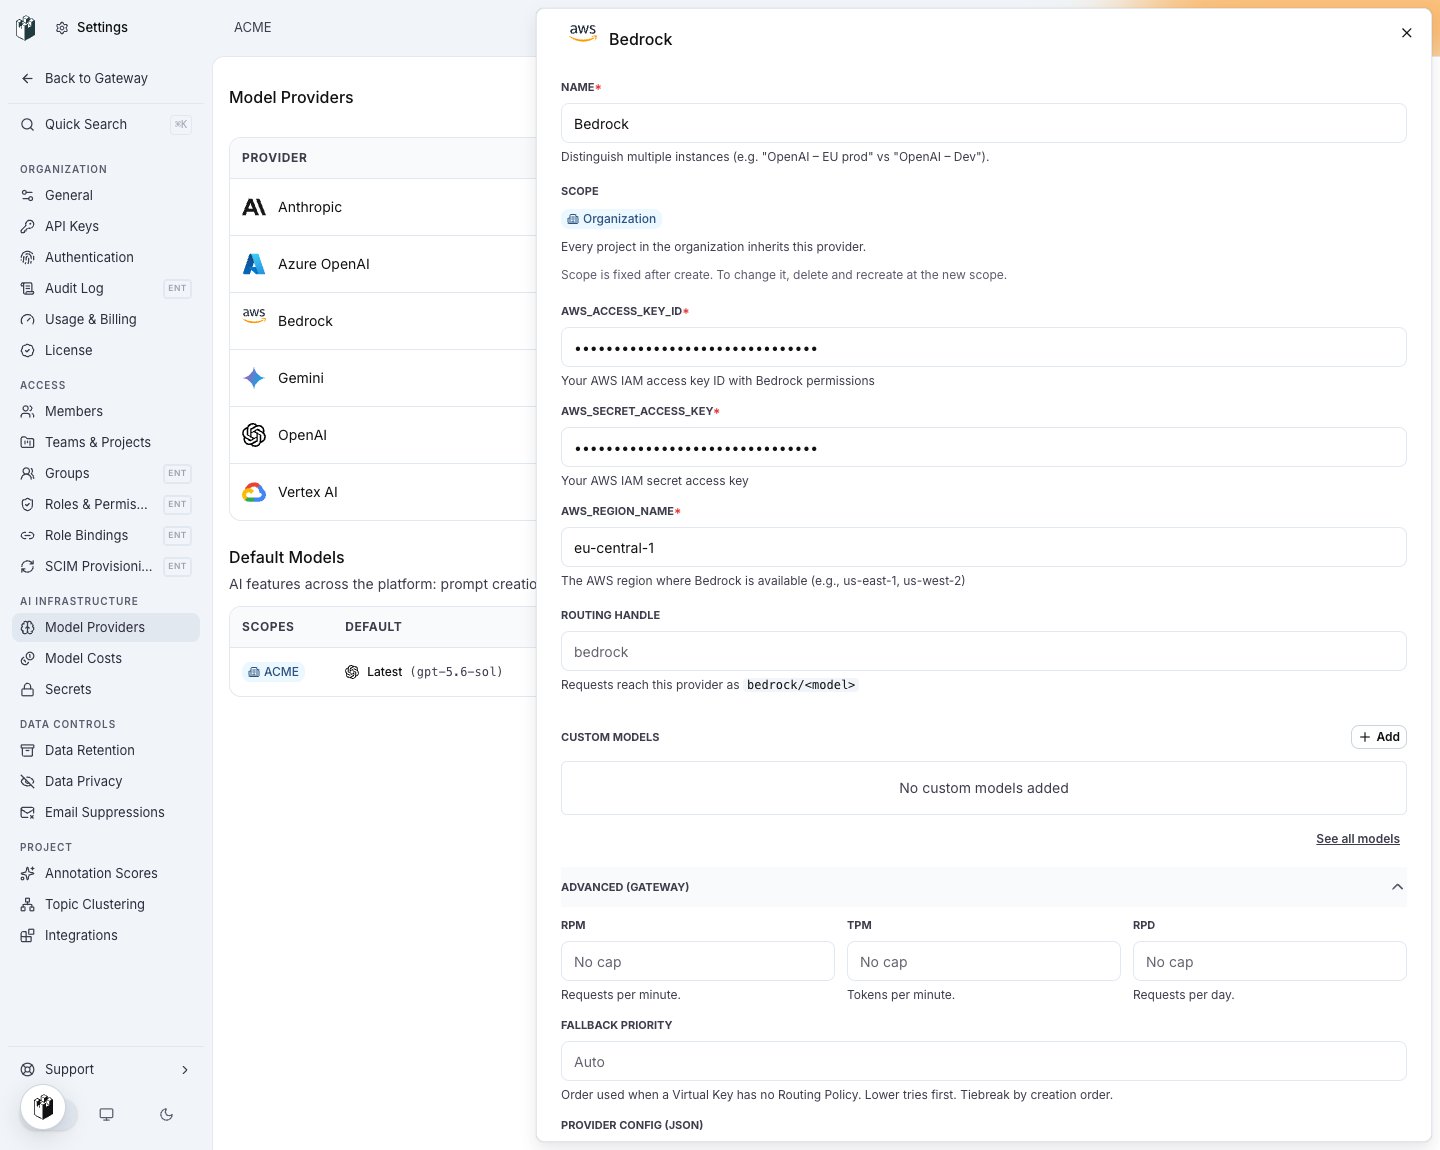Screen dimensions: 1440x1150
Task: Click the Roles & Permissions shield icon
Action: click(28, 504)
